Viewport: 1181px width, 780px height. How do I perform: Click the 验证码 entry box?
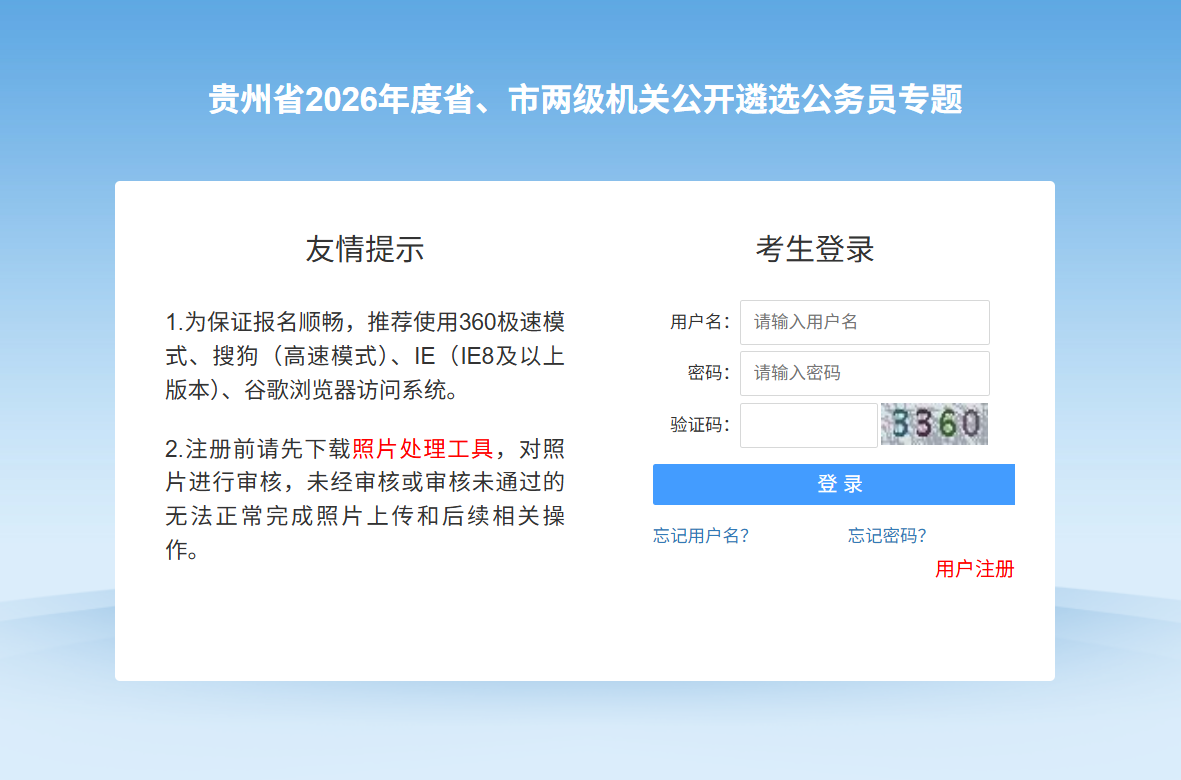coord(808,425)
